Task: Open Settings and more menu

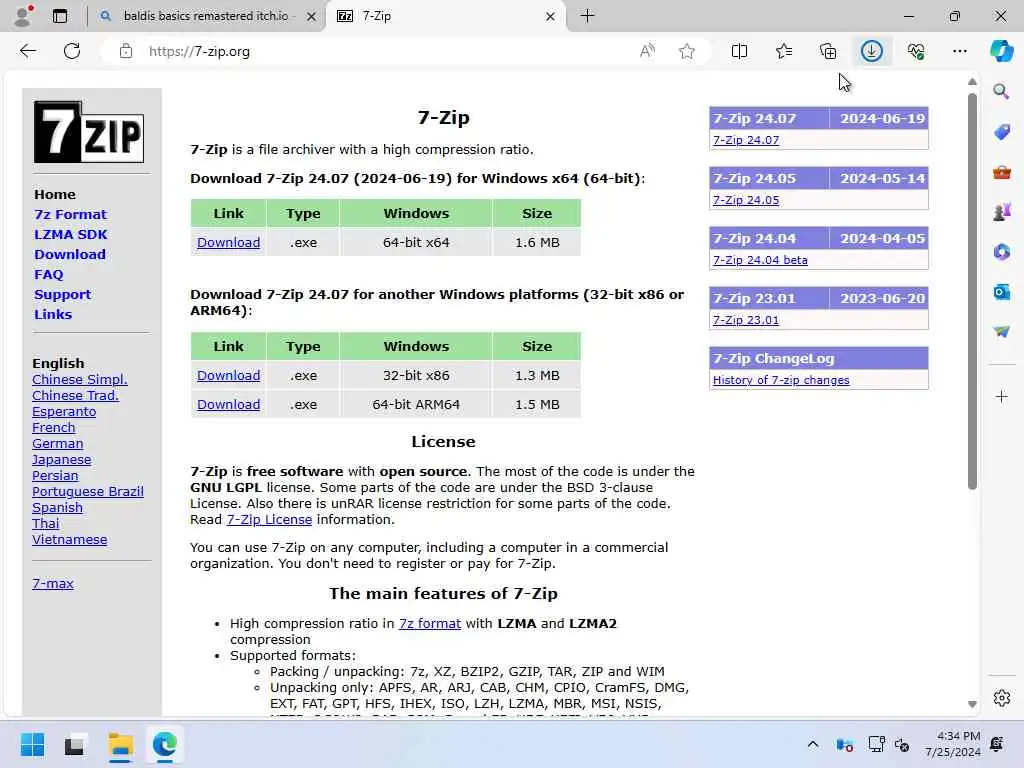Action: point(959,51)
